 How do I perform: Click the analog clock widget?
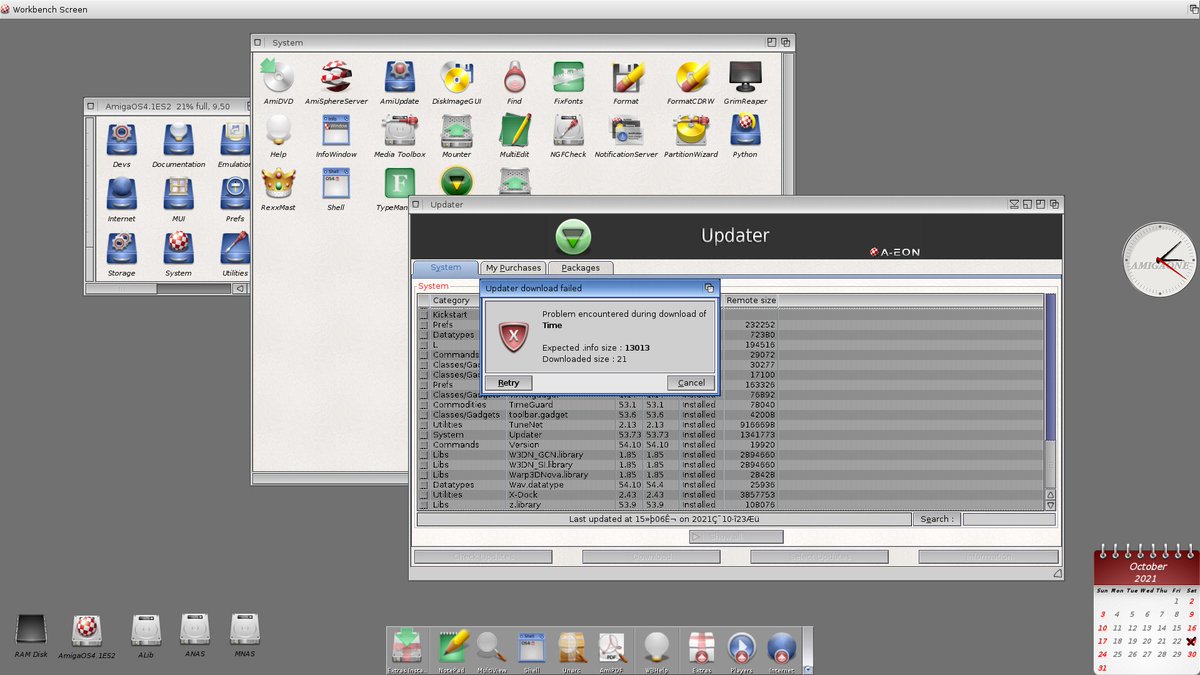(1158, 260)
